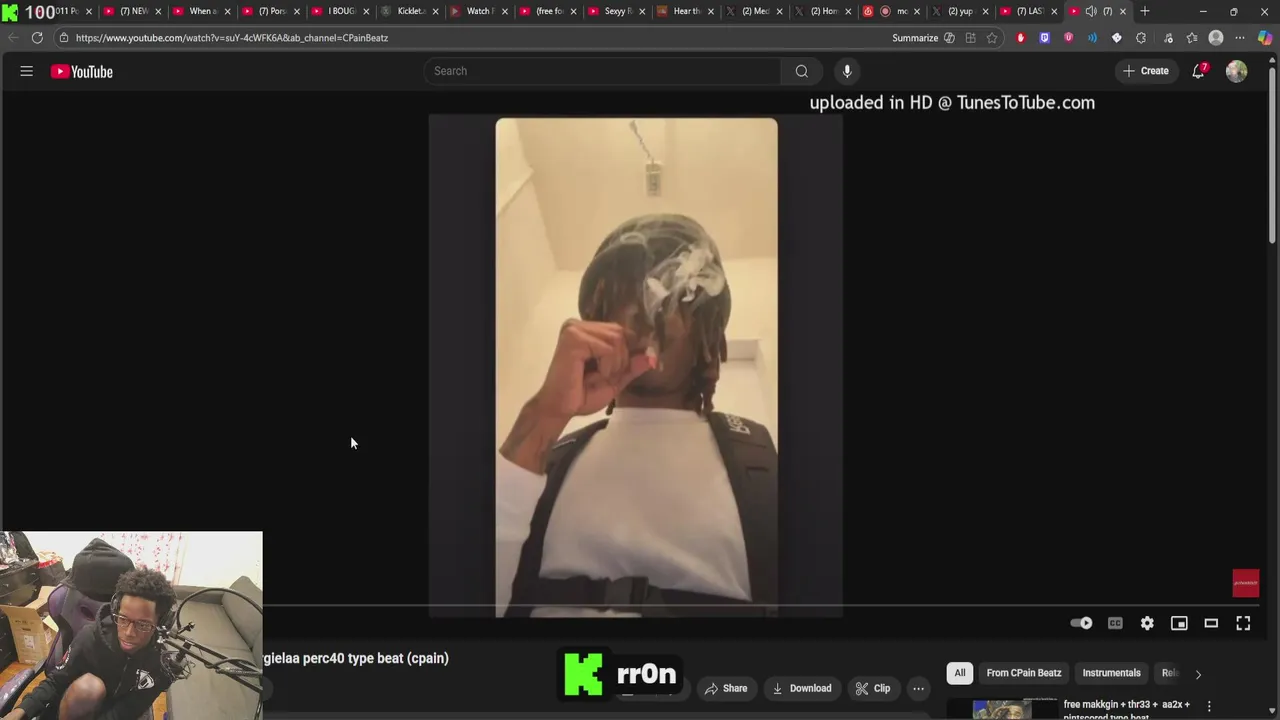Click the video title 'perc40 type beat (cpain)'

356,658
